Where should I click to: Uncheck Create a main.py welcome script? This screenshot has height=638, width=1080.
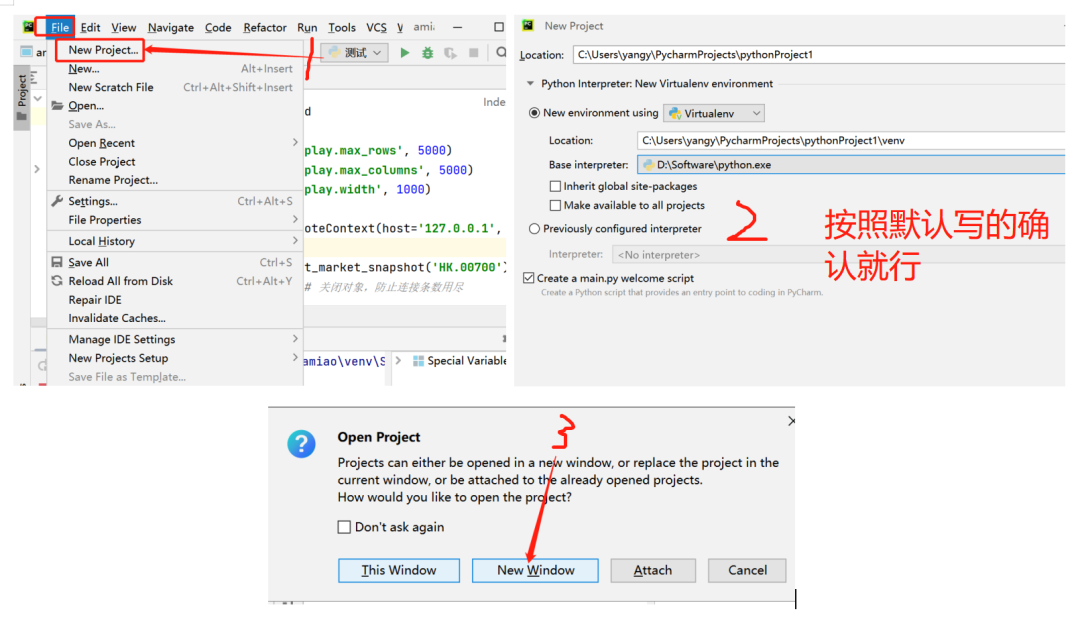pyautogui.click(x=528, y=278)
